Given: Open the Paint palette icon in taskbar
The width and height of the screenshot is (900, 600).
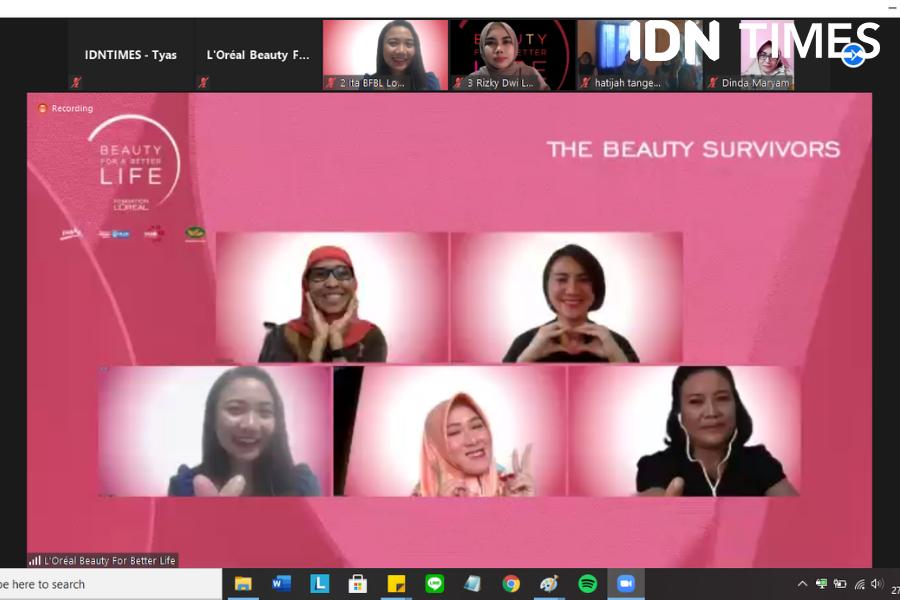Looking at the screenshot, I should pyautogui.click(x=549, y=584).
